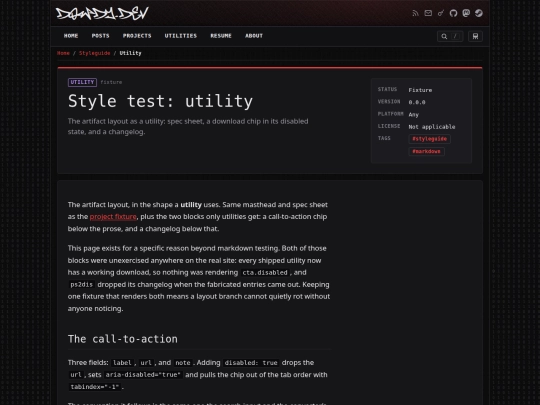Open the Mastodon icon
Image resolution: width=540 pixels, height=405 pixels.
tap(466, 13)
